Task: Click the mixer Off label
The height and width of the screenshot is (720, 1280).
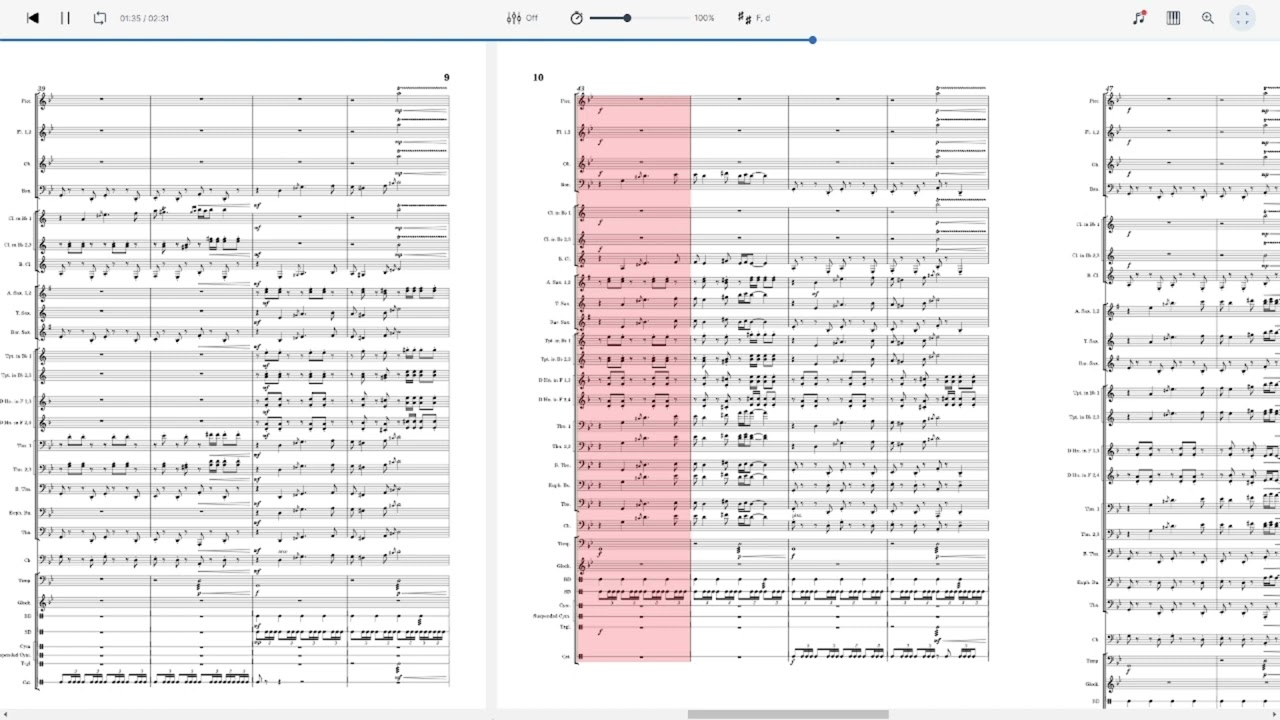Action: click(x=532, y=18)
